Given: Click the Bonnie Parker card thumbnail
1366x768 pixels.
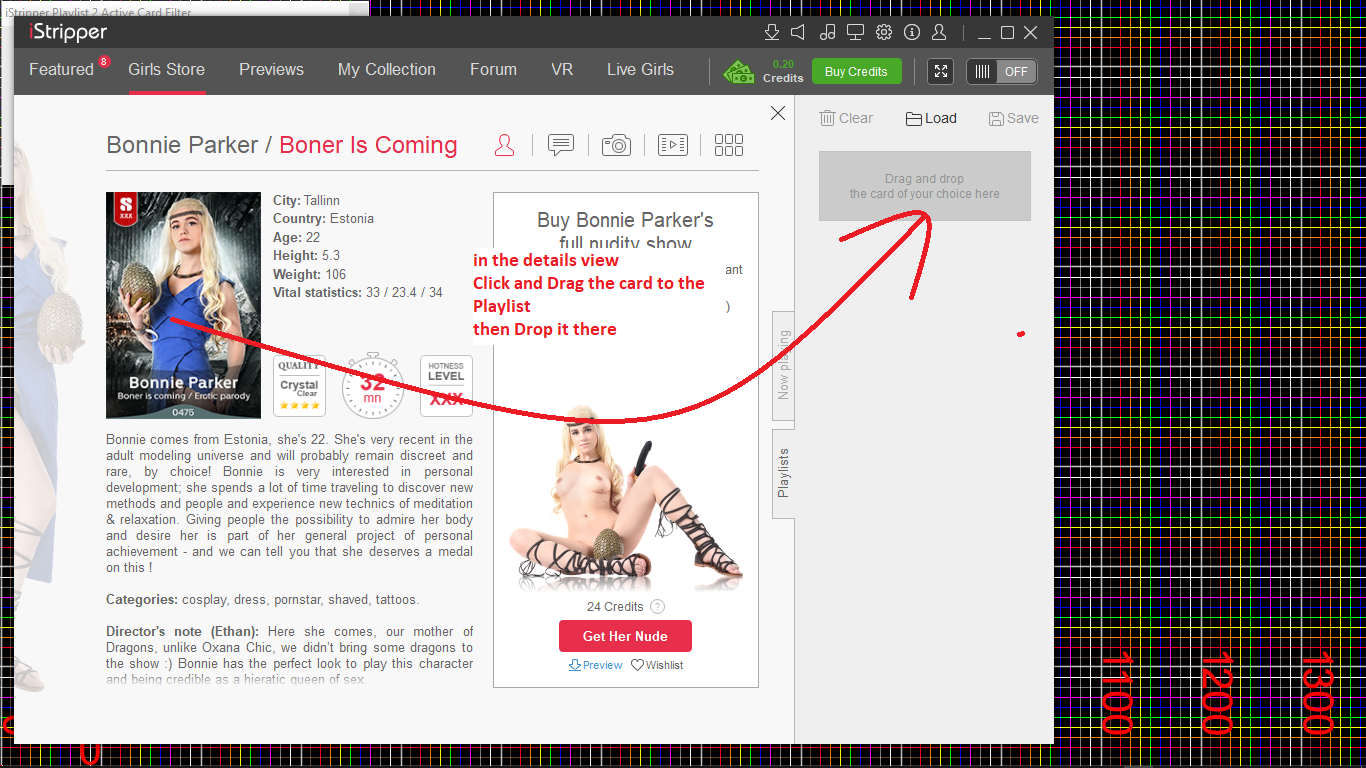Looking at the screenshot, I should 183,305.
